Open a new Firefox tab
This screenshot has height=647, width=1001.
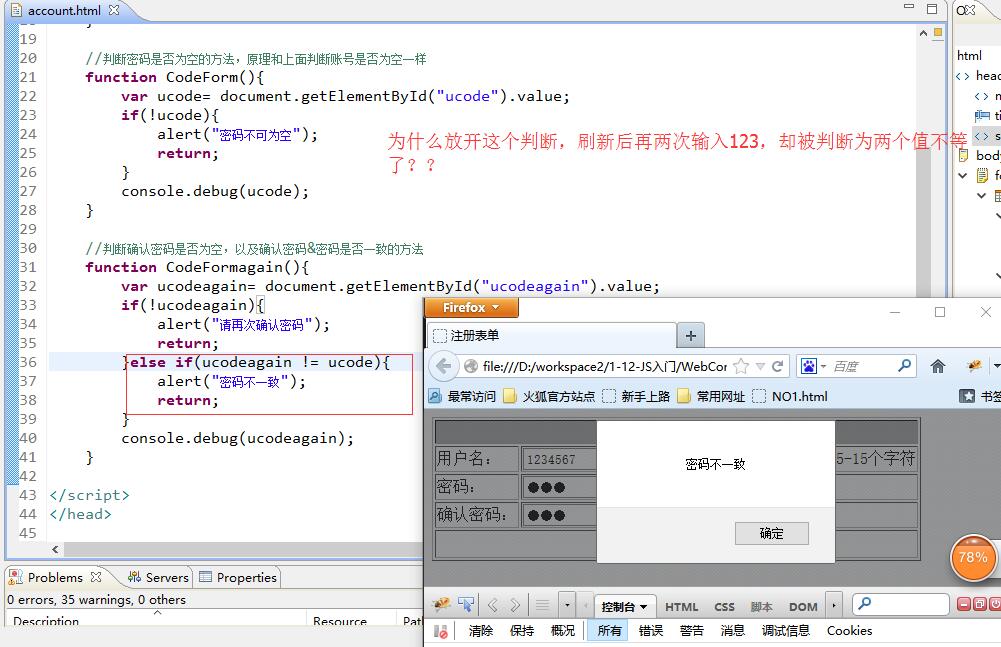click(x=691, y=335)
